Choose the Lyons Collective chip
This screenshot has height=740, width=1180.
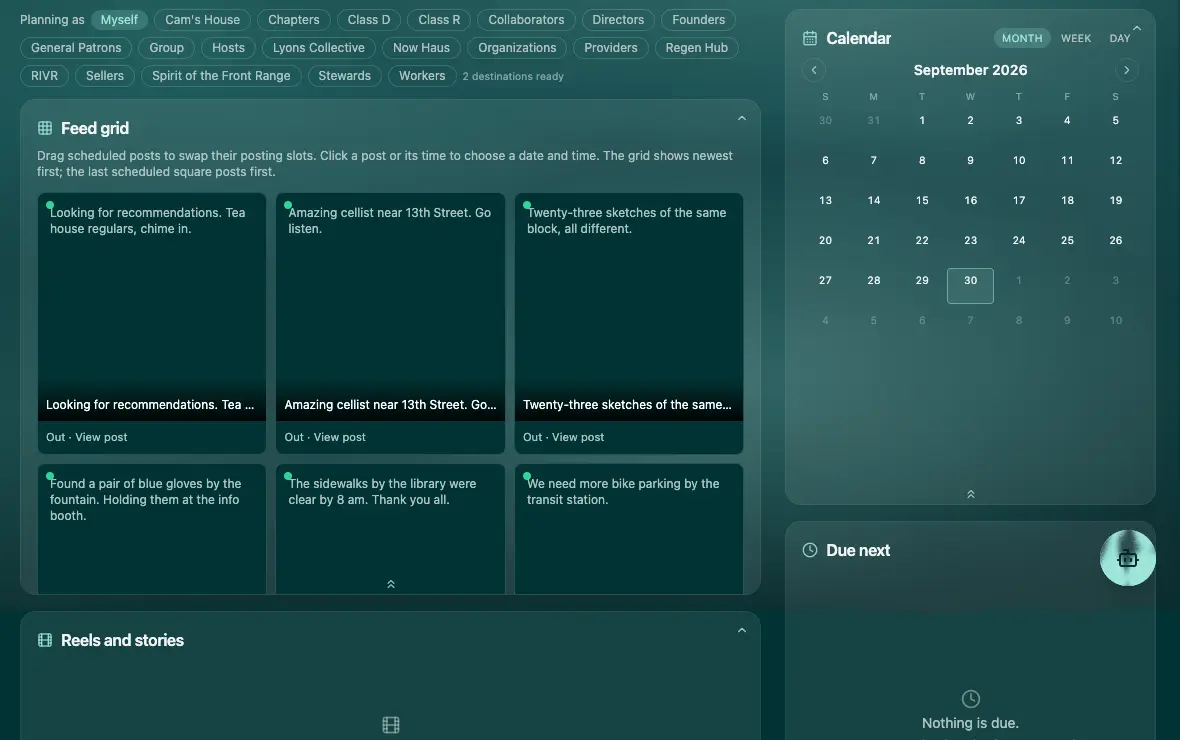318,47
